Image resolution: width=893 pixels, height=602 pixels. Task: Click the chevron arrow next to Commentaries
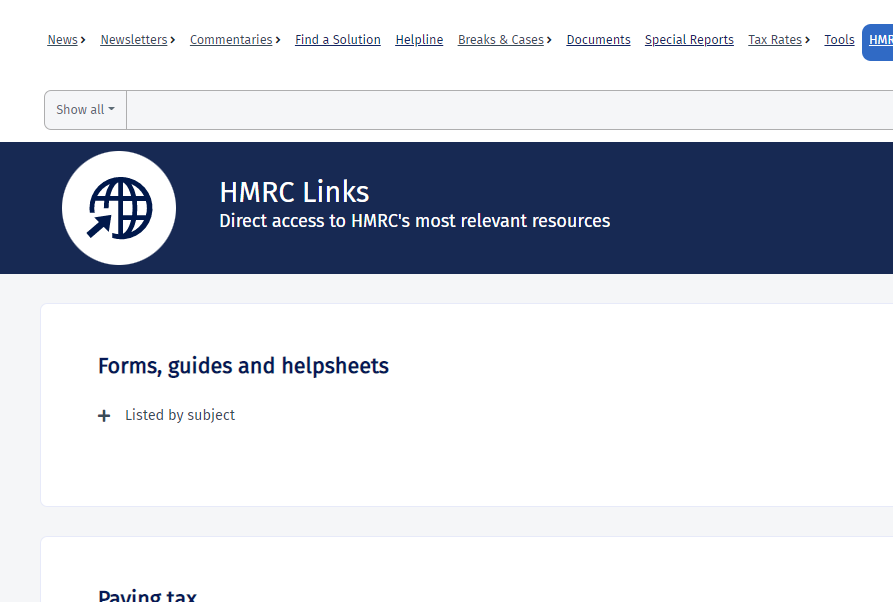click(x=278, y=40)
